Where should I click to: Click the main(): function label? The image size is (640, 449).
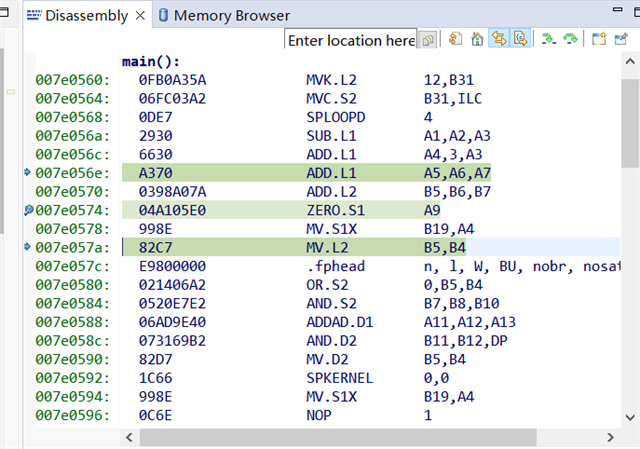pos(151,62)
